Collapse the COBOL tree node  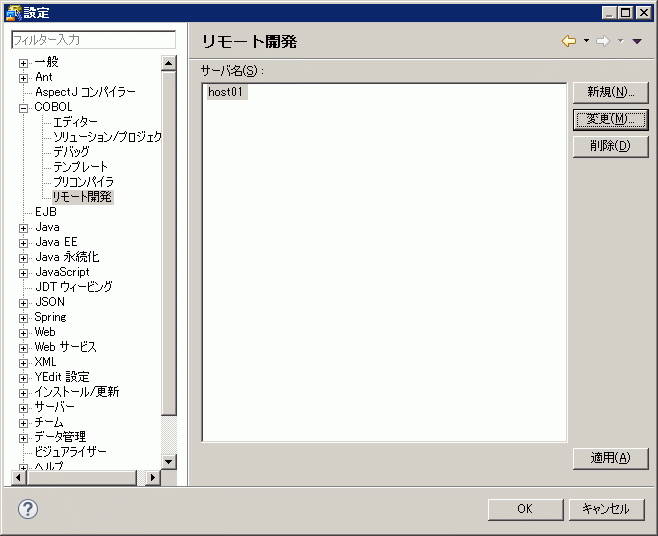pos(24,108)
